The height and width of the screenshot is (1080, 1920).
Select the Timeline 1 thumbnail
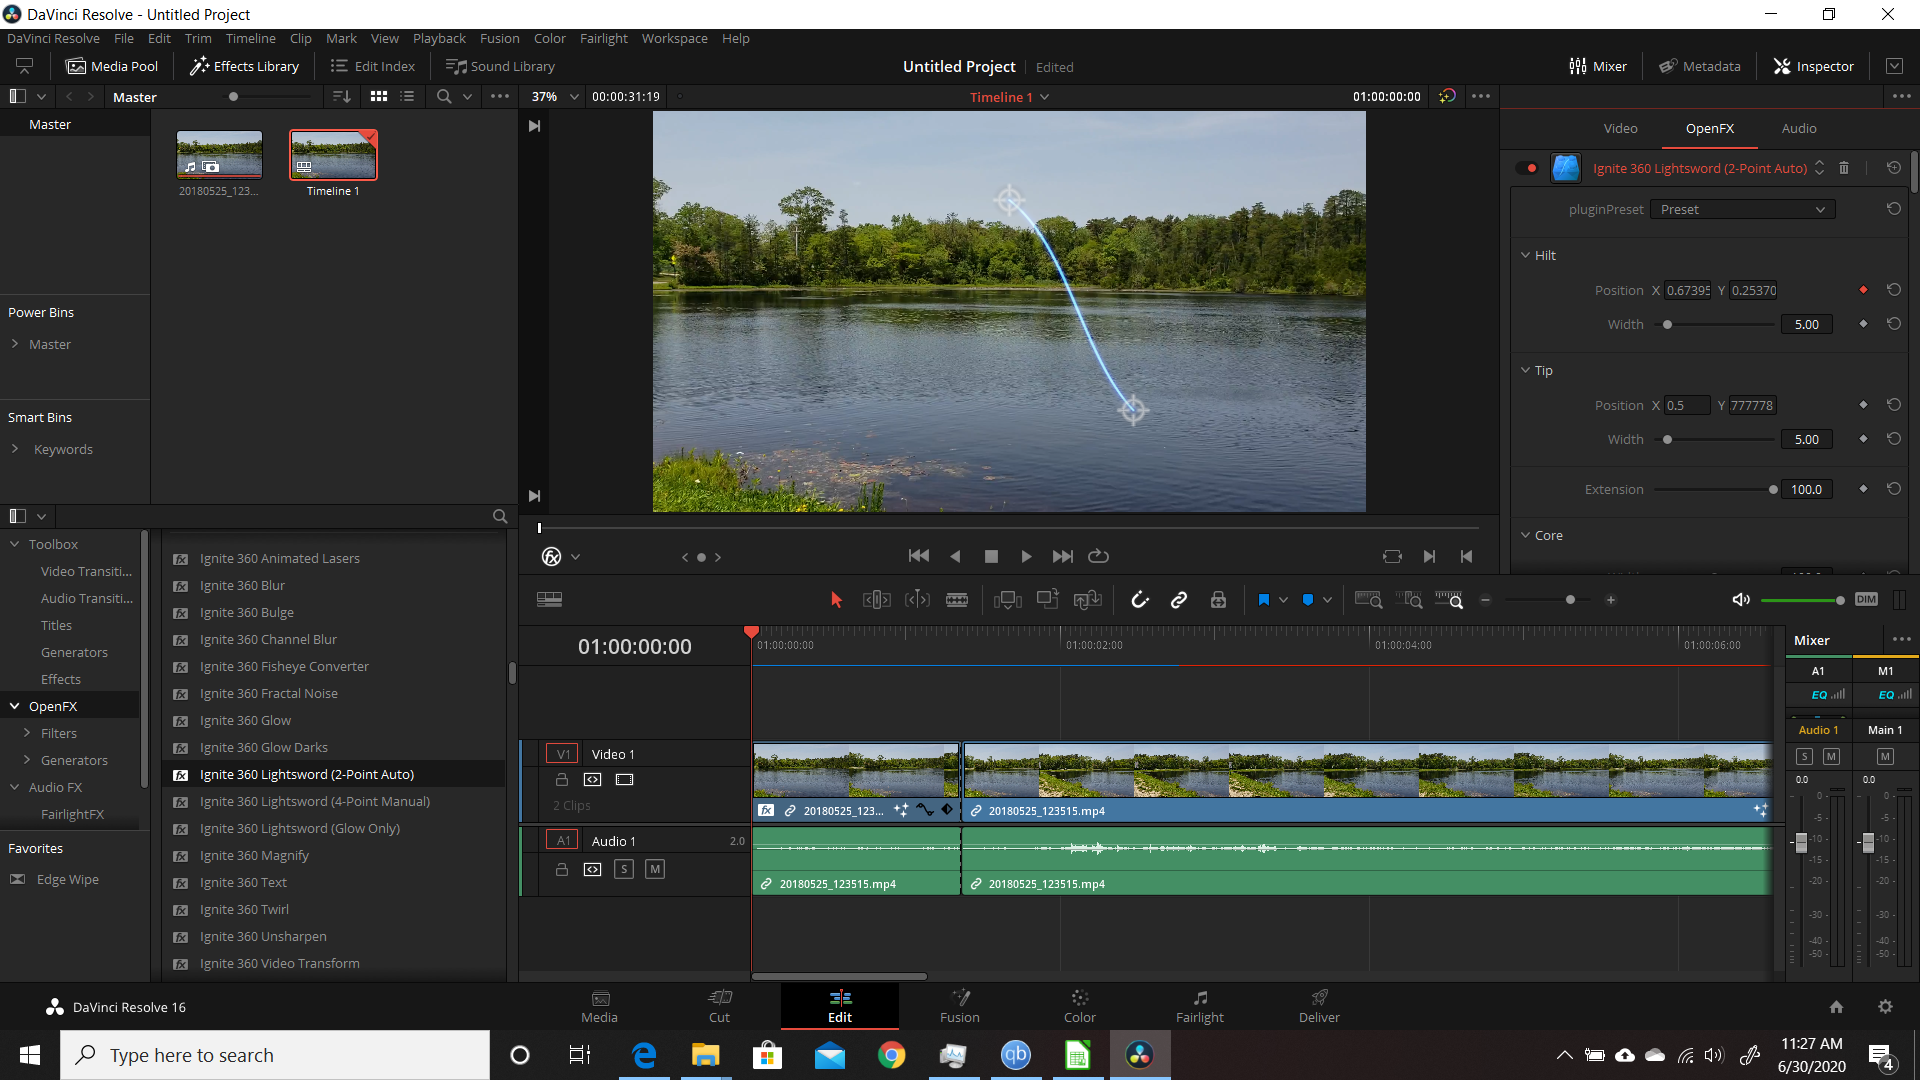333,155
